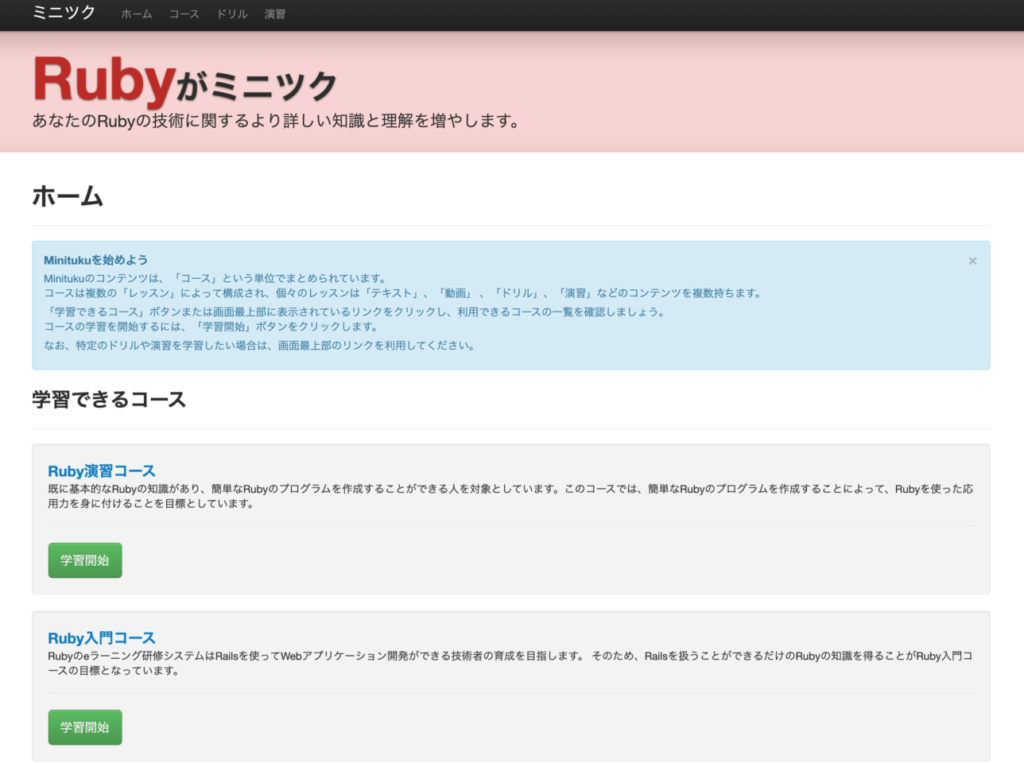
Task: Click the Minitukuを始めよう alert title
Action: click(95, 260)
